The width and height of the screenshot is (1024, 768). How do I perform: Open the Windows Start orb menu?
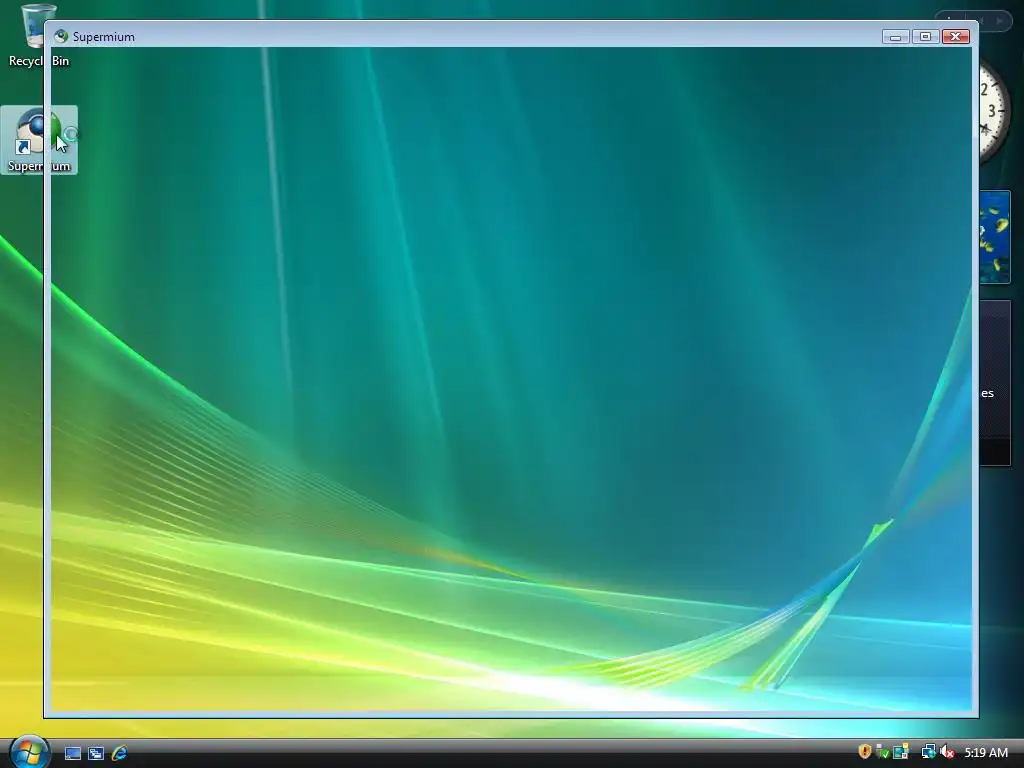(29, 752)
